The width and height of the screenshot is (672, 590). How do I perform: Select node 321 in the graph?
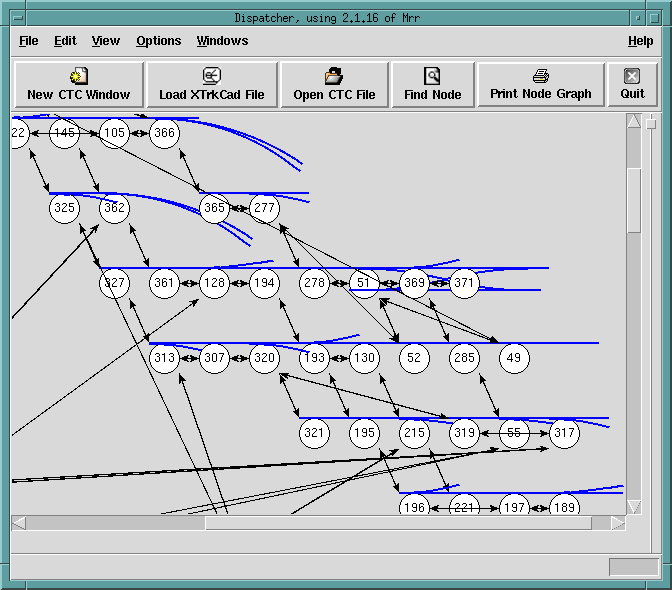tap(315, 433)
